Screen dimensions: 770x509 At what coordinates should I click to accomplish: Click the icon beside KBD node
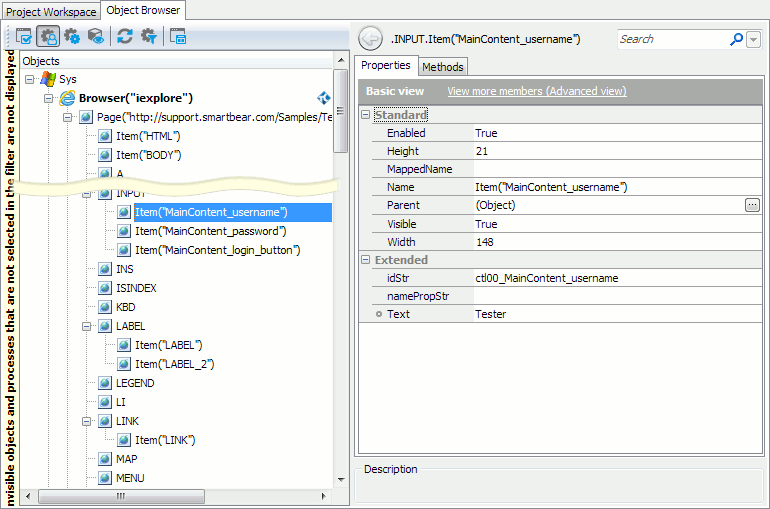pyautogui.click(x=105, y=307)
